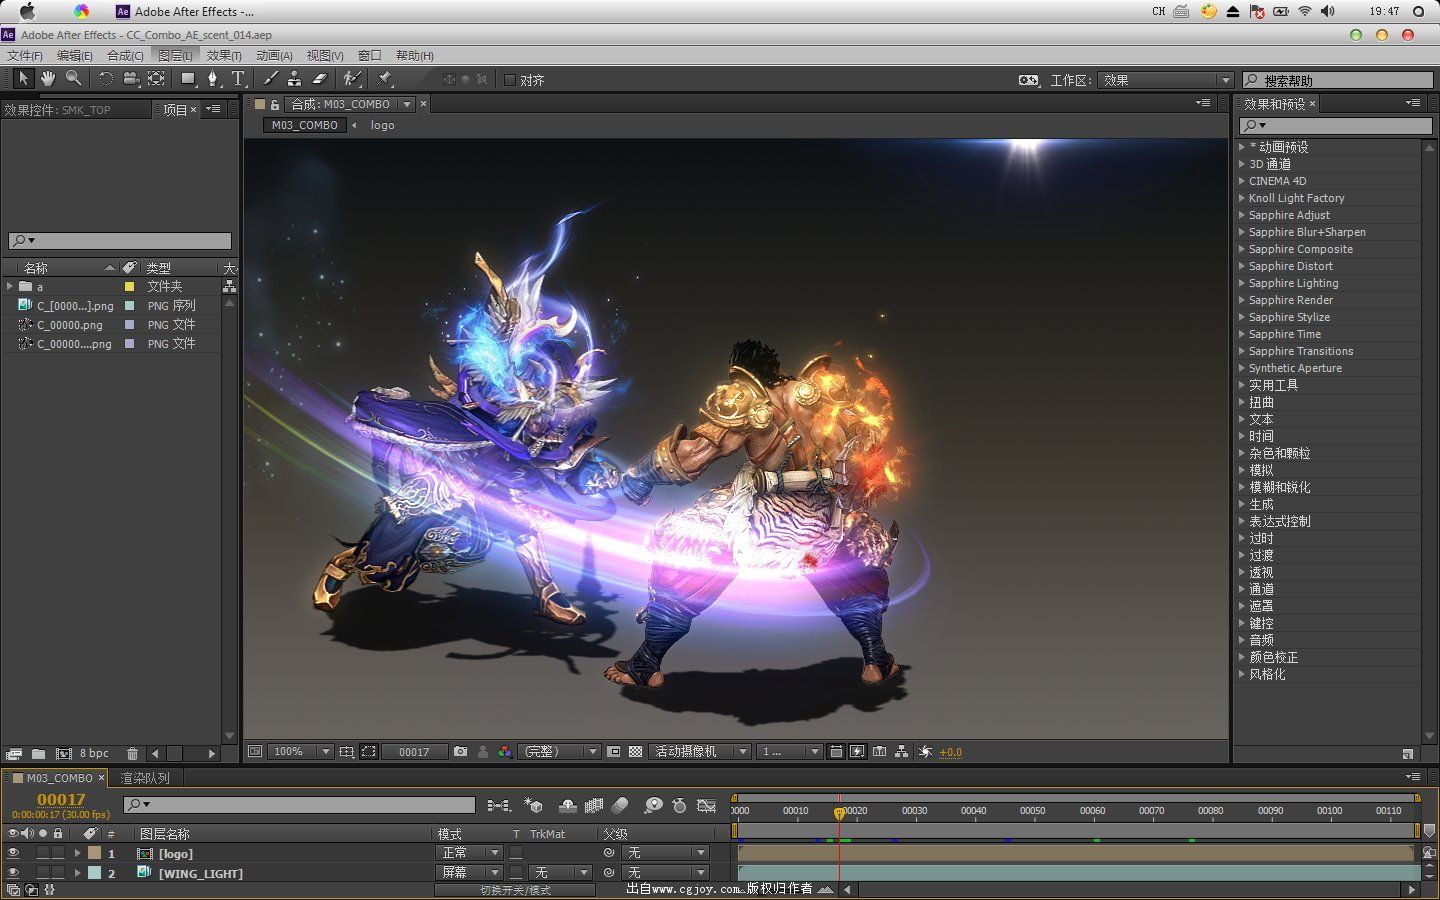Switch to the 项目 panel tab
This screenshot has height=900, width=1440.
pyautogui.click(x=175, y=110)
